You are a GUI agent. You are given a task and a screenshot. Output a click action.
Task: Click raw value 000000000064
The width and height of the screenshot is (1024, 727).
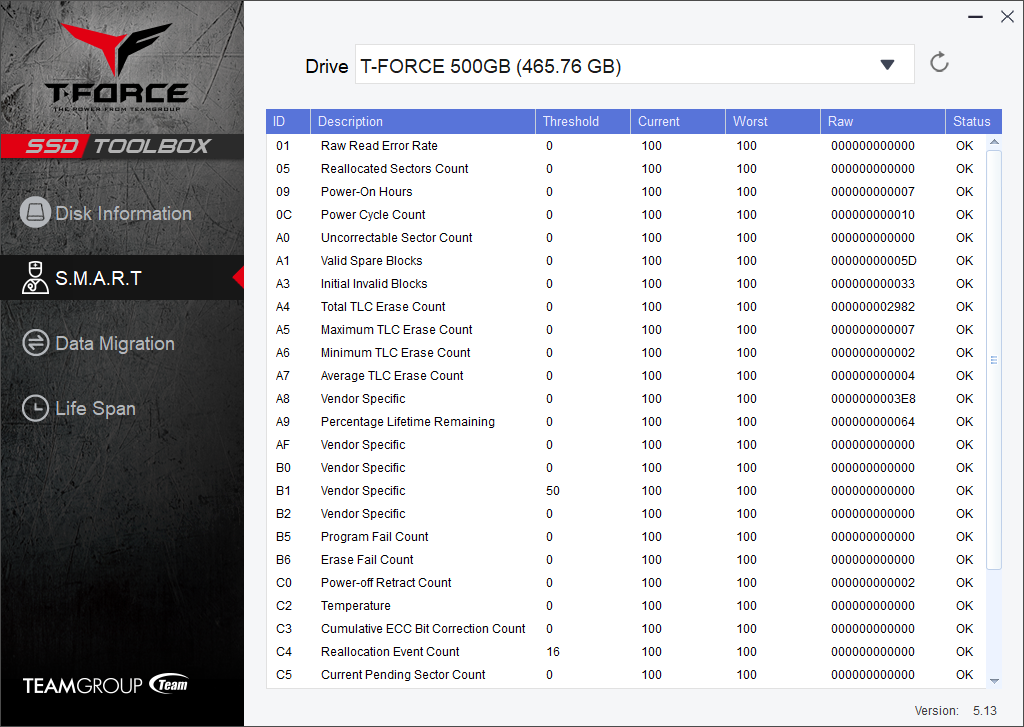872,421
